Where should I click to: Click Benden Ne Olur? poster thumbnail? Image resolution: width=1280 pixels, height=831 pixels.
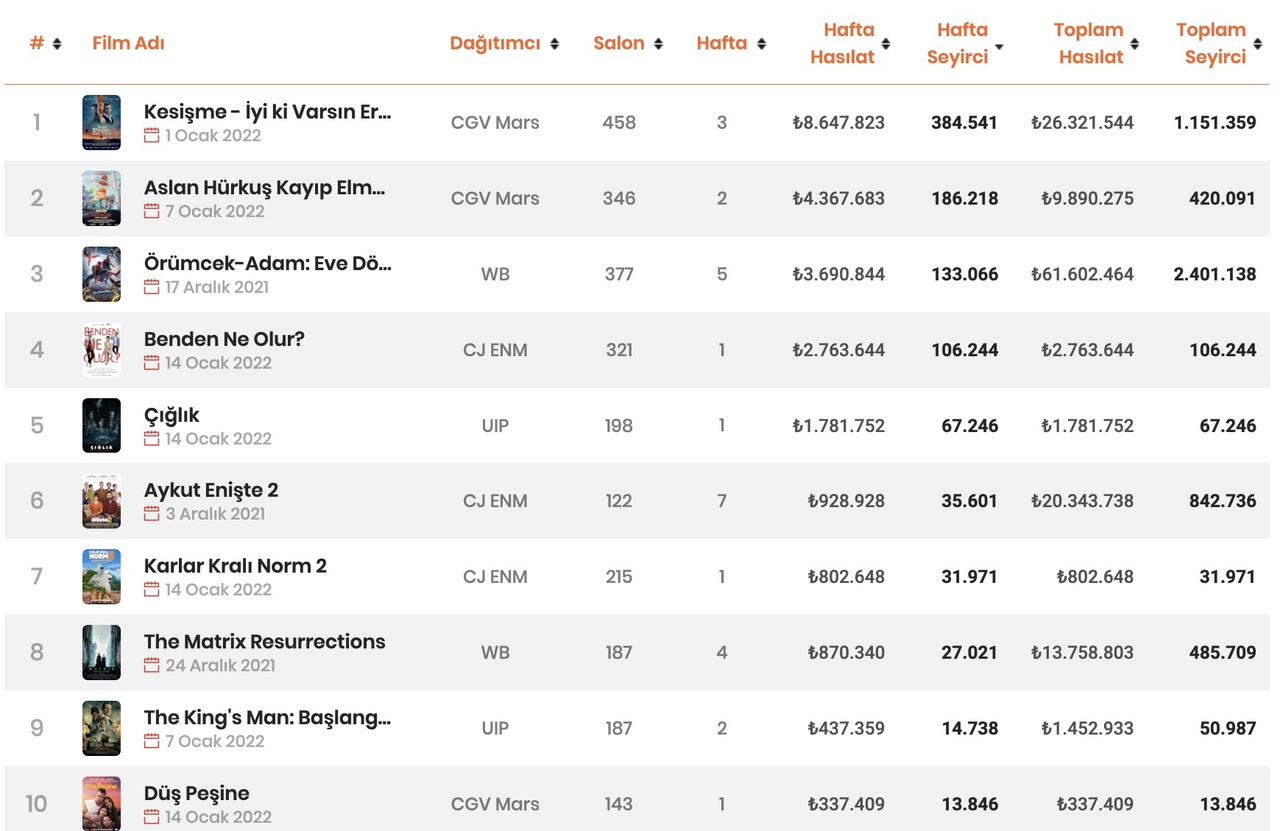click(x=102, y=350)
